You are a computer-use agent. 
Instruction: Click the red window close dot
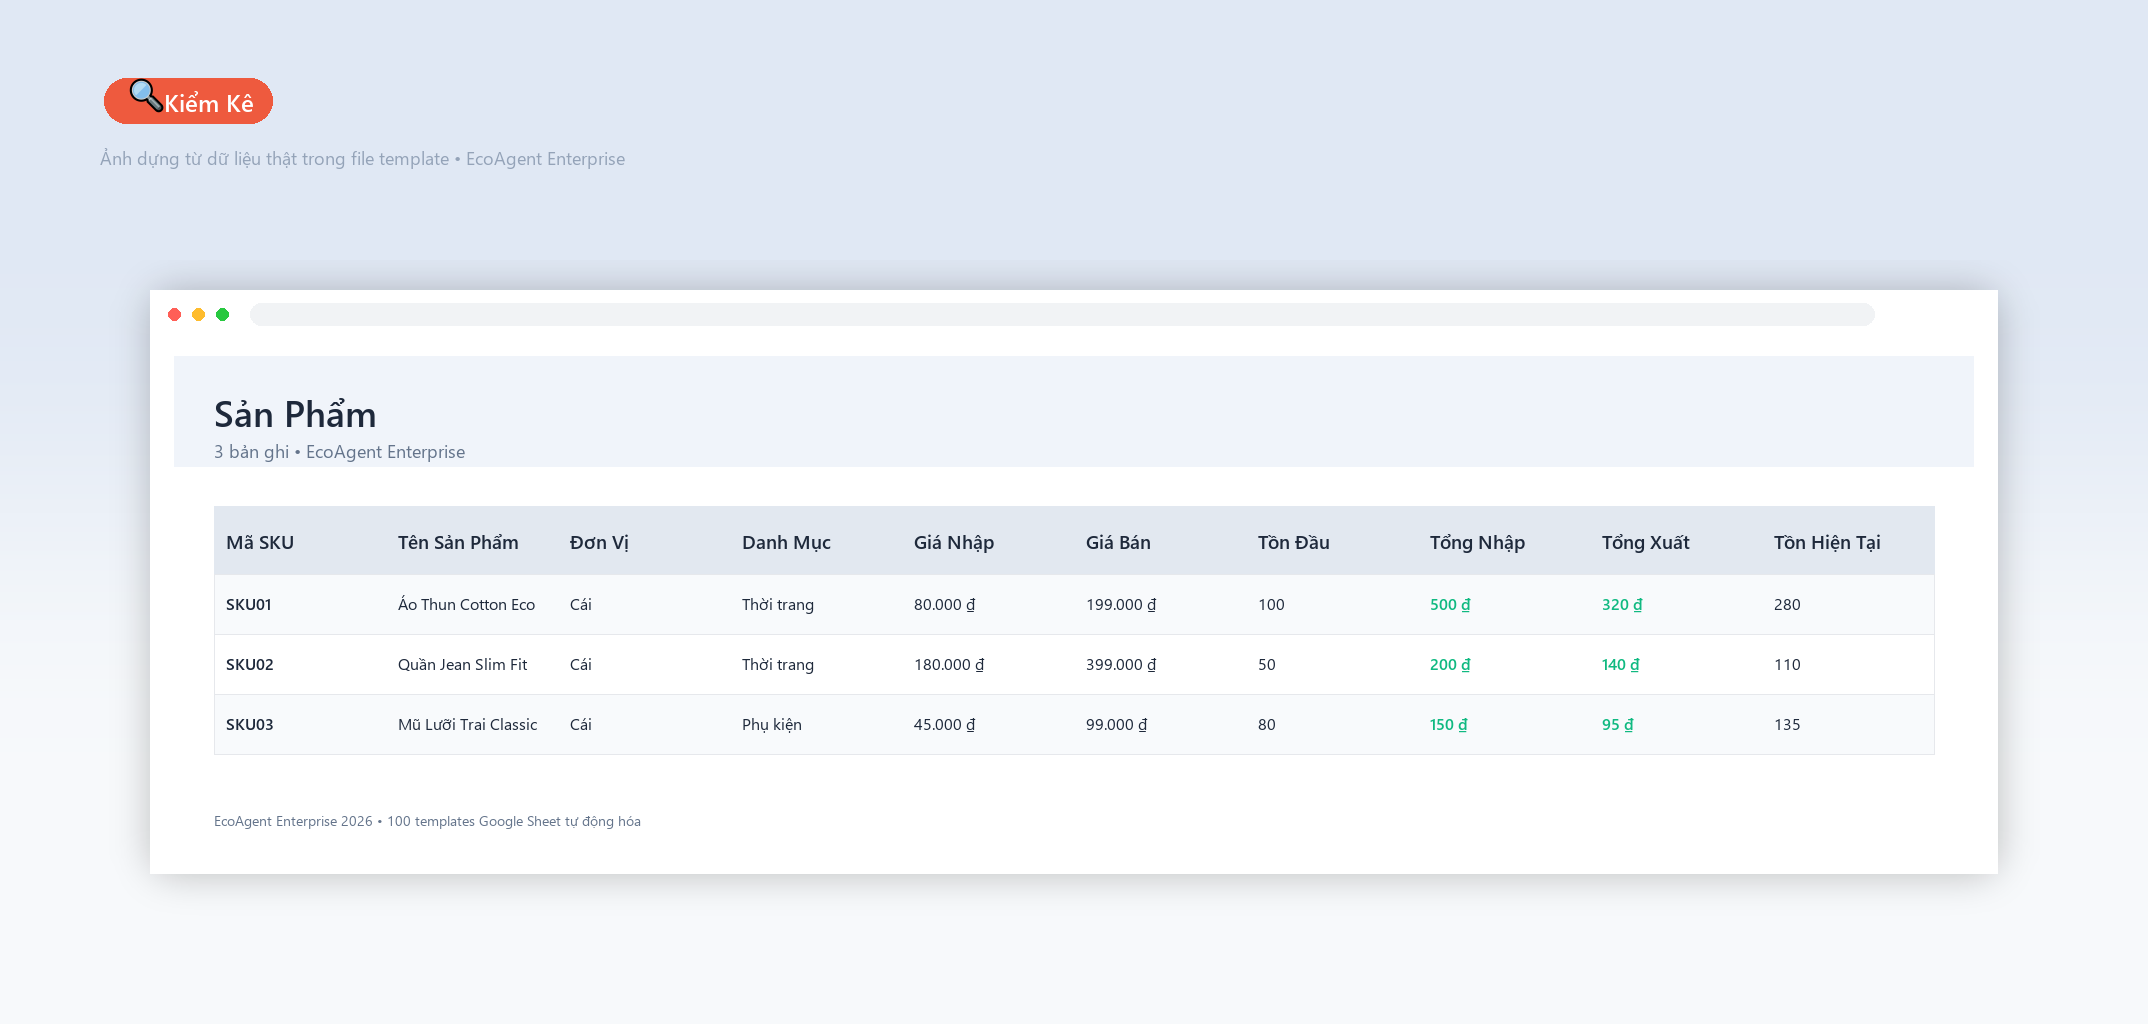(x=175, y=315)
